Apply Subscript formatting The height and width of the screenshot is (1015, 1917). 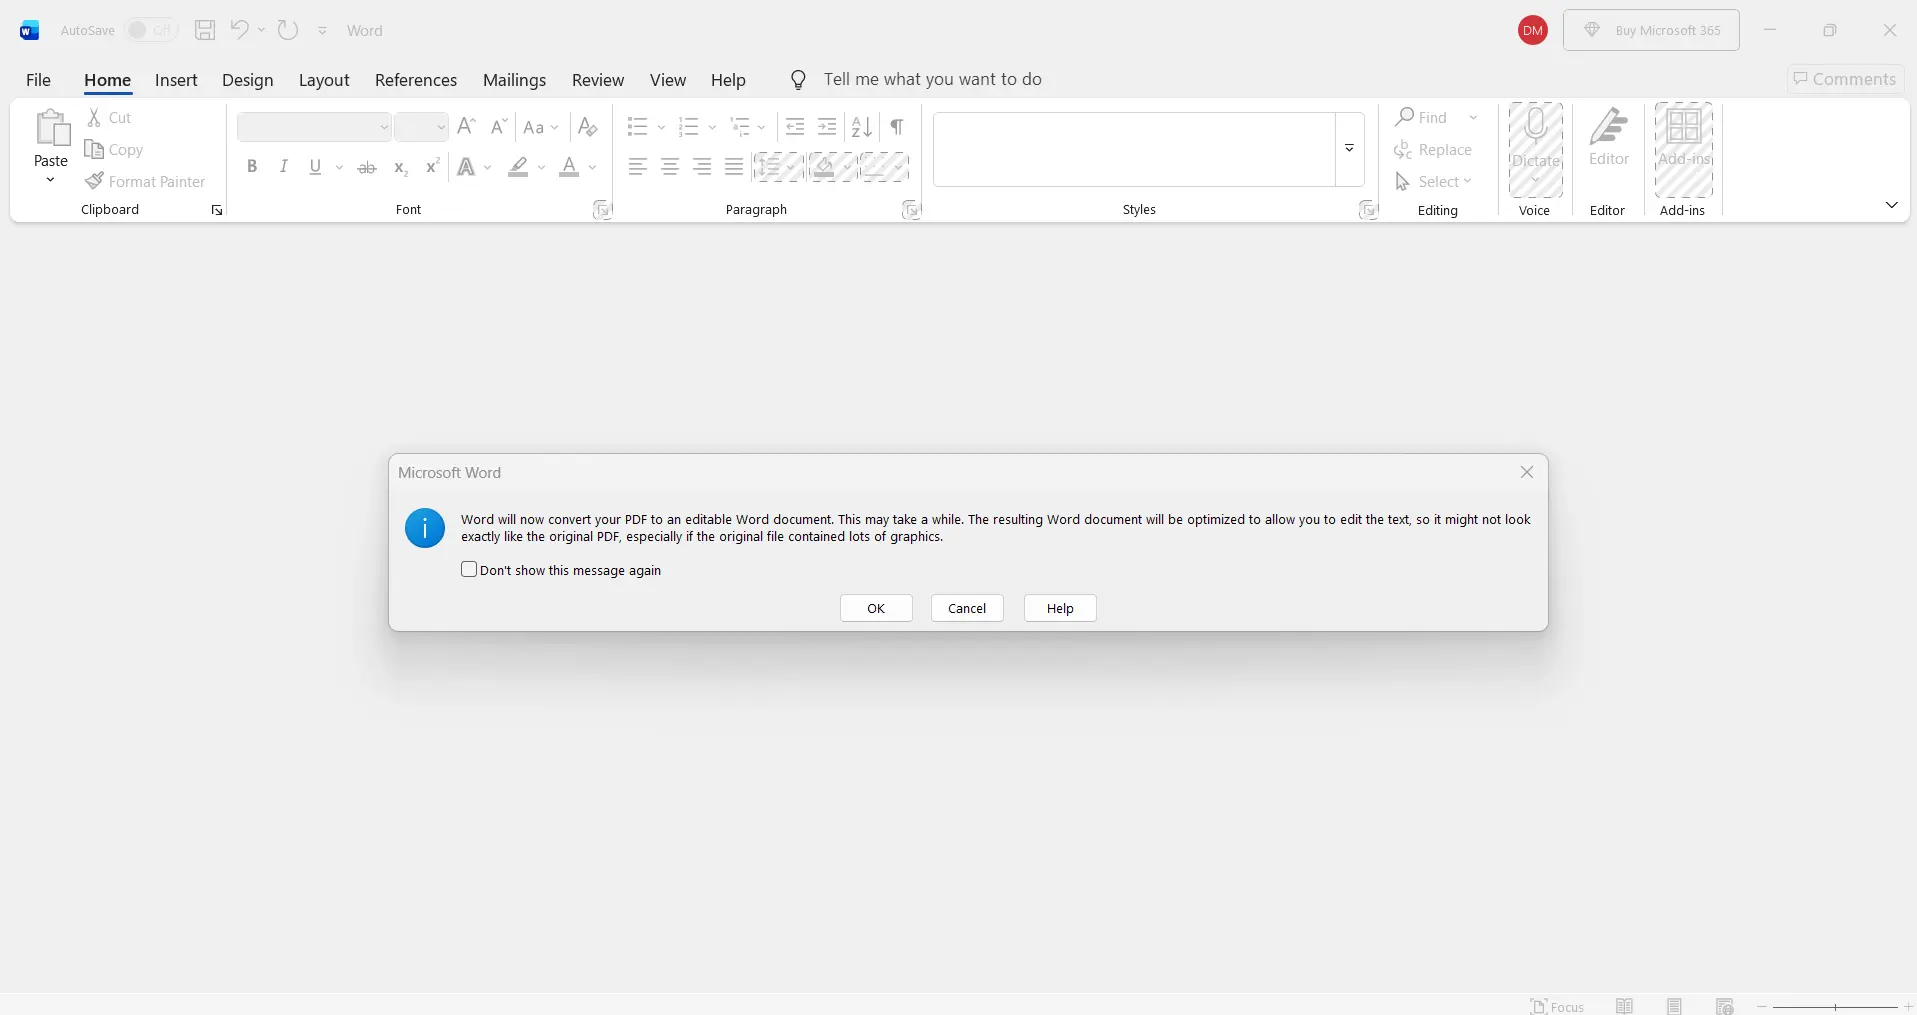400,167
